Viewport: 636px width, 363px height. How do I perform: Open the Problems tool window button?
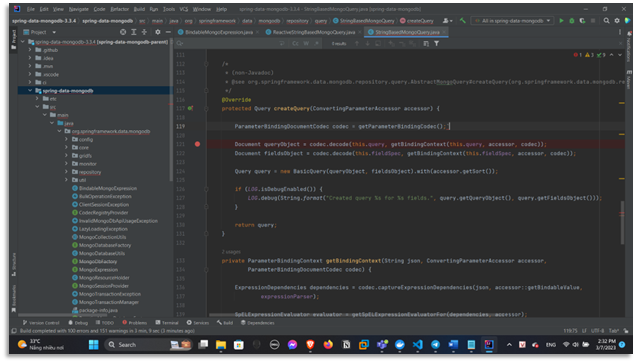click(135, 323)
